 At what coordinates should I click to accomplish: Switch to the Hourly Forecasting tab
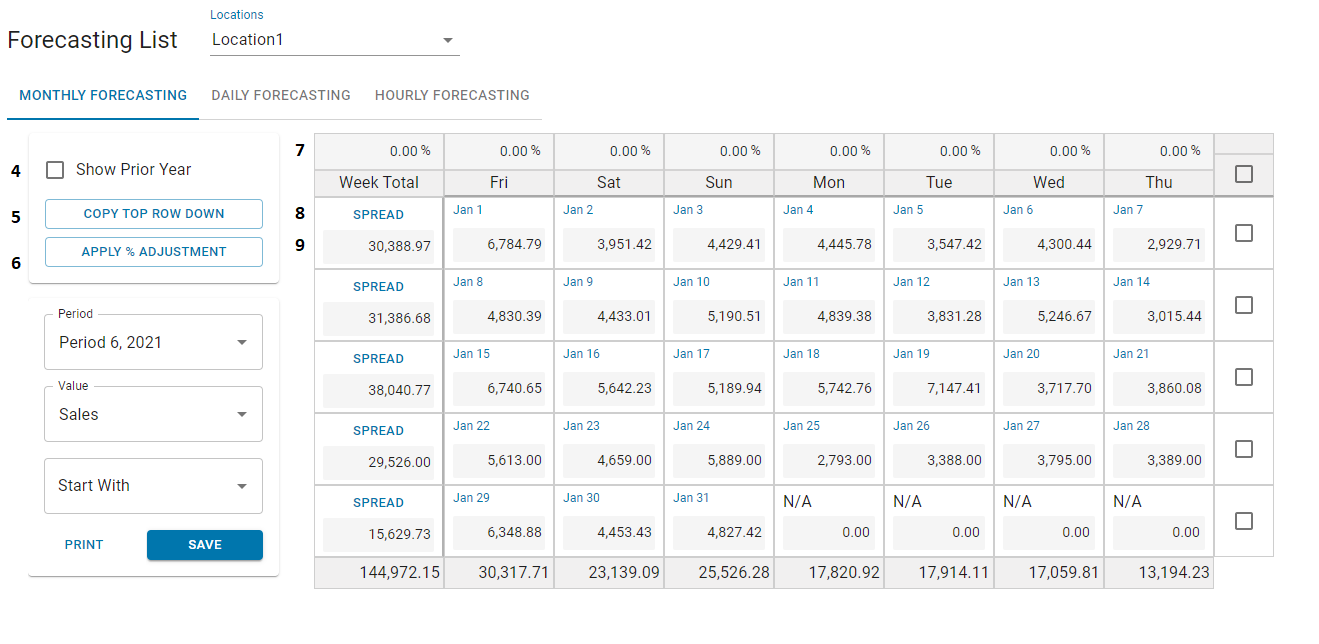452,95
